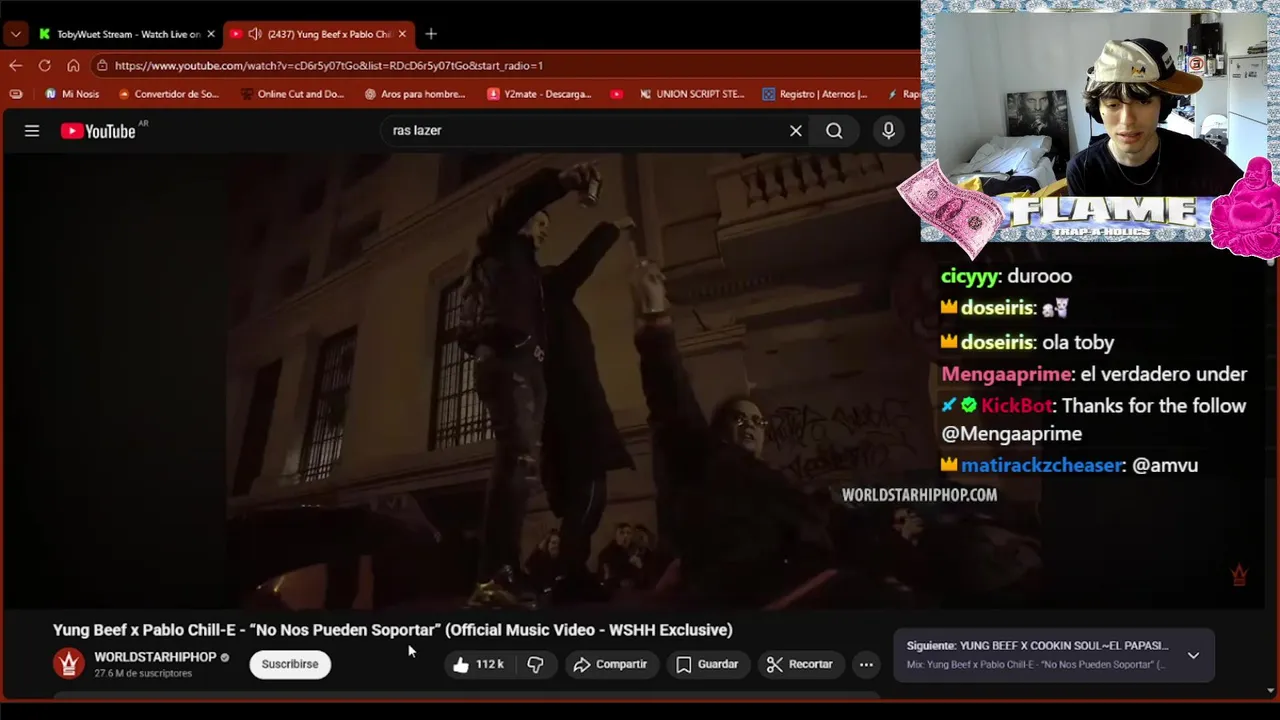
Task: Click the Recortar clip button
Action: point(799,664)
